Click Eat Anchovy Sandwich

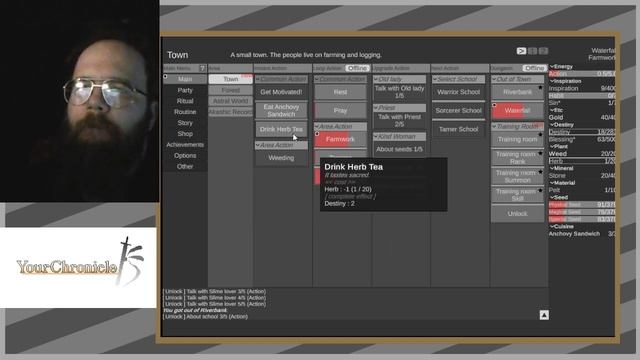281,111
